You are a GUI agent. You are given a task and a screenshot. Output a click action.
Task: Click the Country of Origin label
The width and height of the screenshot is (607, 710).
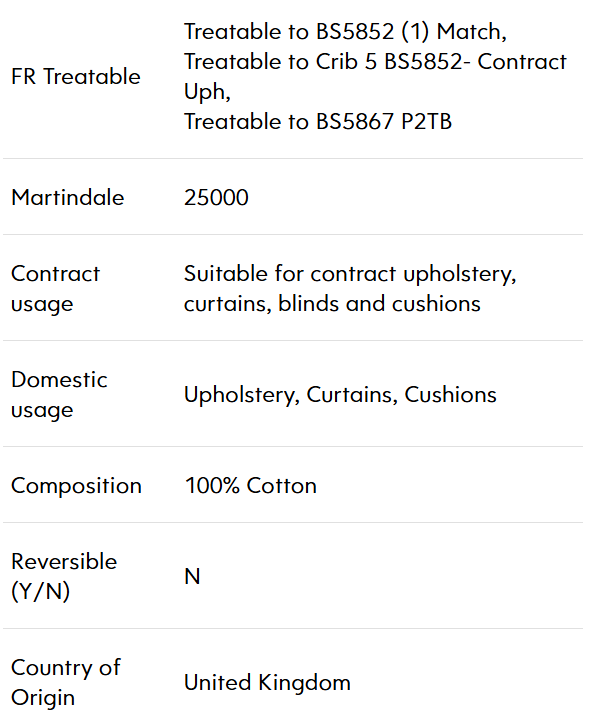[66, 682]
